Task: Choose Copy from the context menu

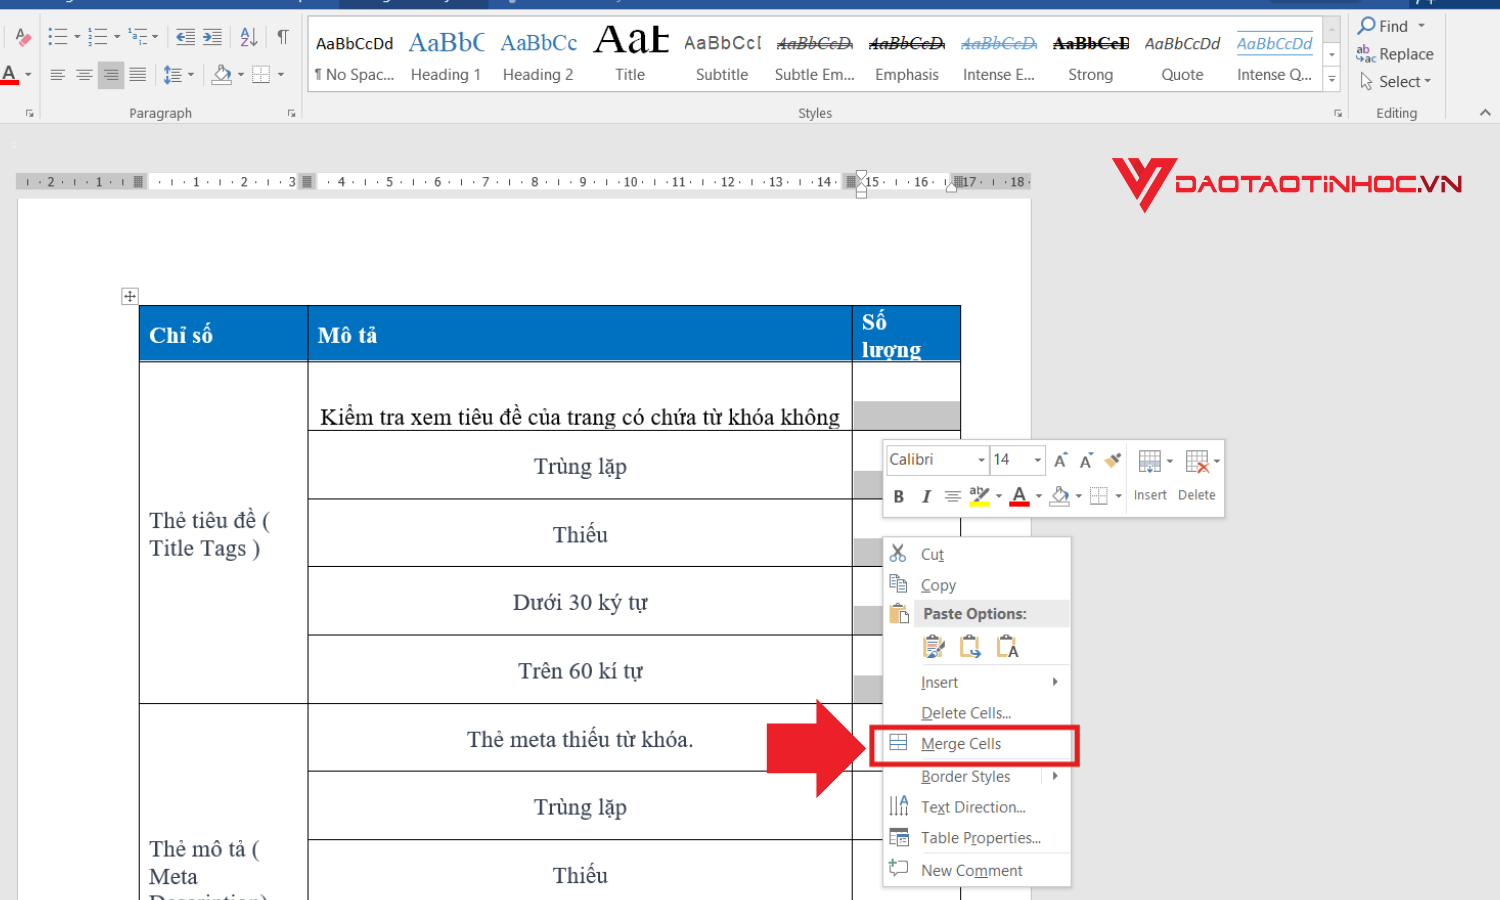Action: click(977, 585)
